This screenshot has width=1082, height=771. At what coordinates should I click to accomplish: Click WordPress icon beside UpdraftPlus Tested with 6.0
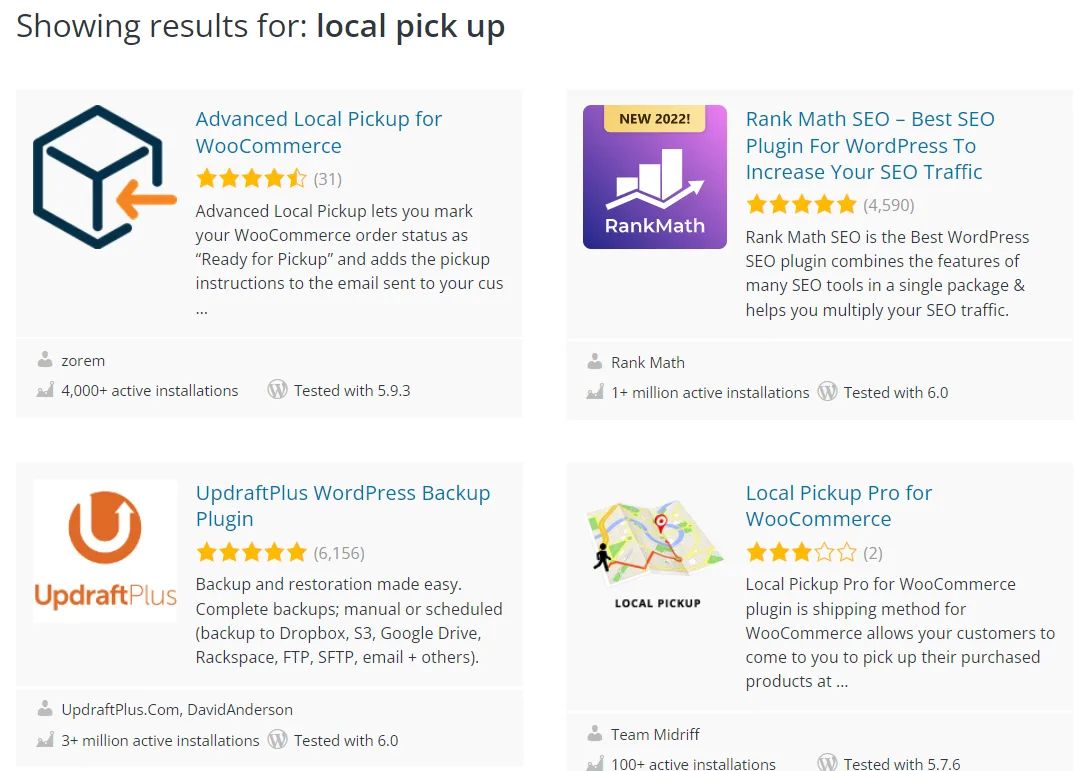(277, 740)
